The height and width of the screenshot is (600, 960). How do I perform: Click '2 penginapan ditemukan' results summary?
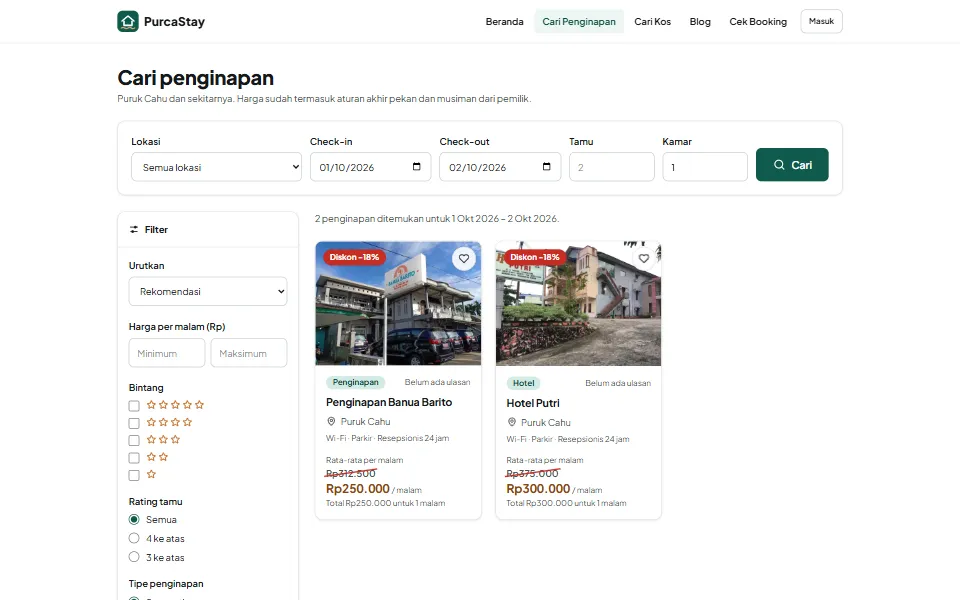click(437, 219)
